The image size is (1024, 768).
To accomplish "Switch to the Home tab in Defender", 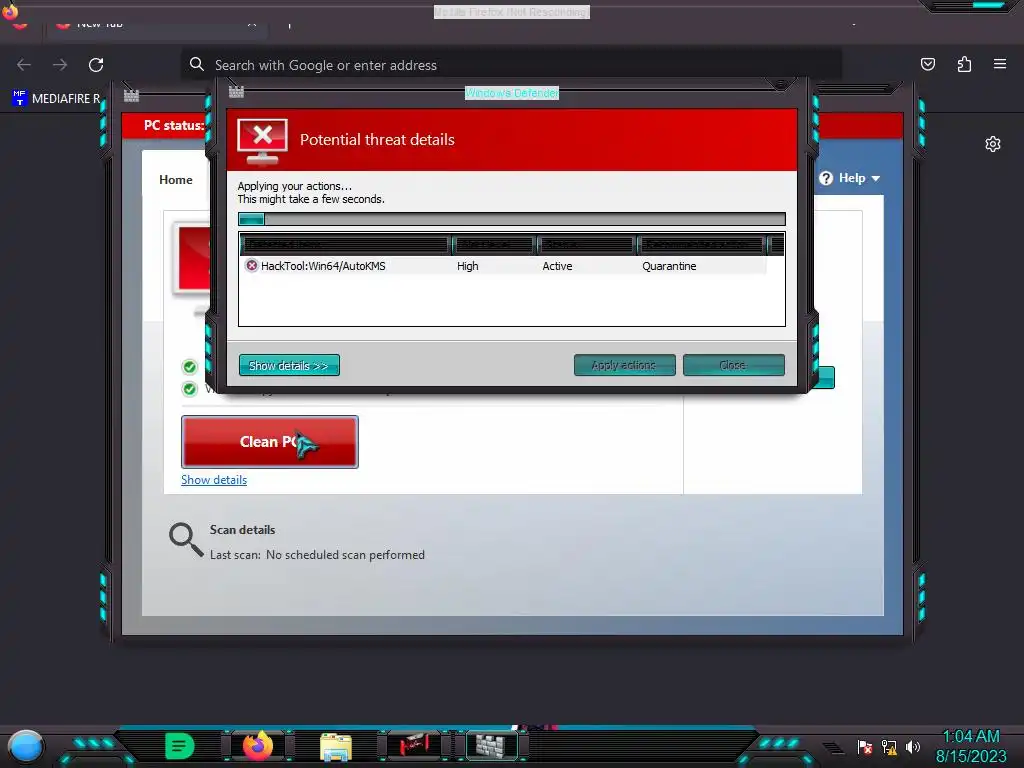I will (x=176, y=180).
